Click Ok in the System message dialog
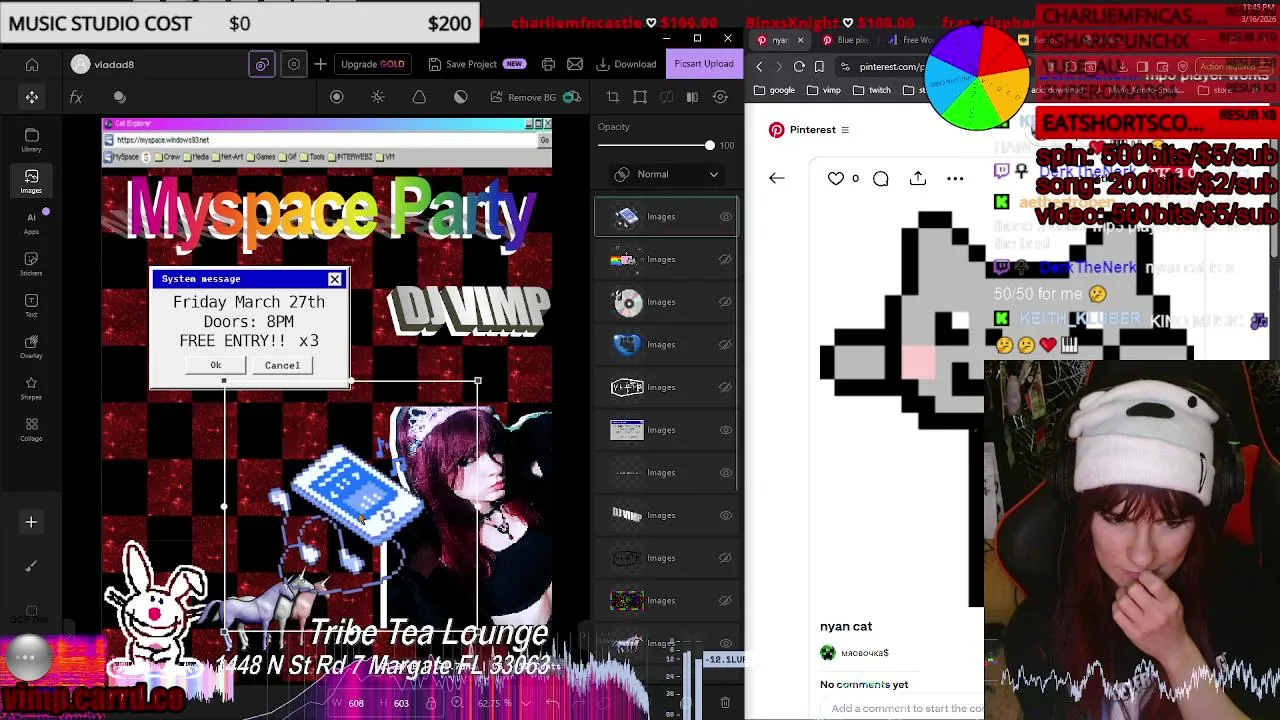The height and width of the screenshot is (720, 1280). [215, 365]
